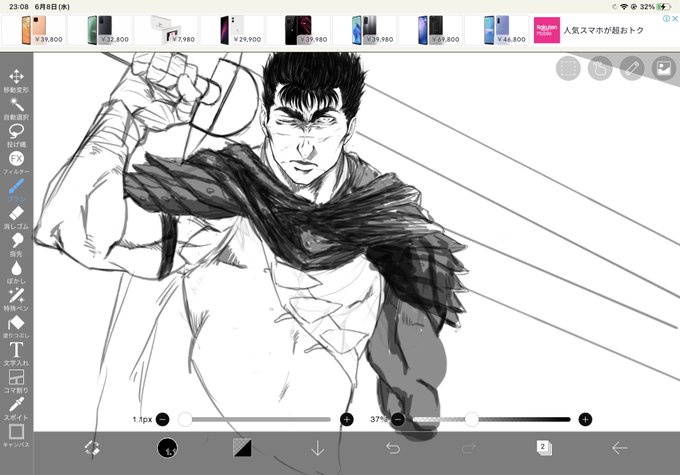This screenshot has height=475, width=680.
Task: Open the ruler tool icon
Action: pyautogui.click(x=632, y=68)
